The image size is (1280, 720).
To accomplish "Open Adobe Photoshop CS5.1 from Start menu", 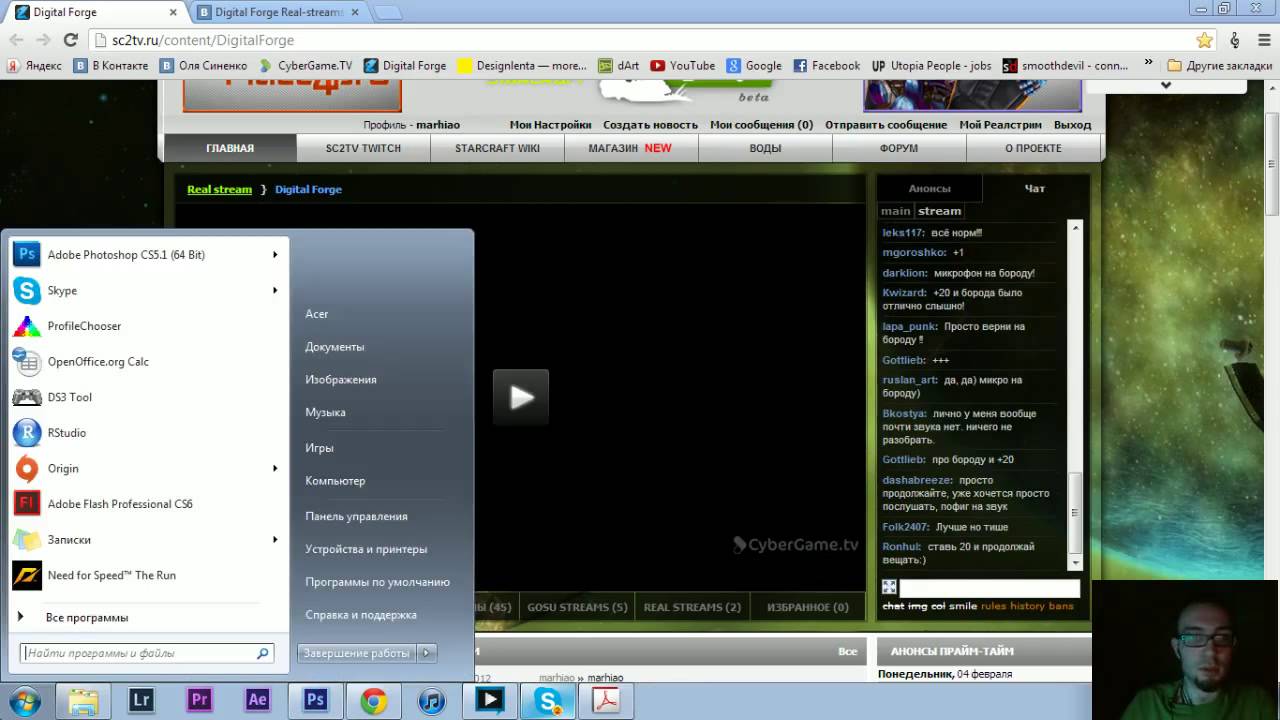I will tap(148, 255).
